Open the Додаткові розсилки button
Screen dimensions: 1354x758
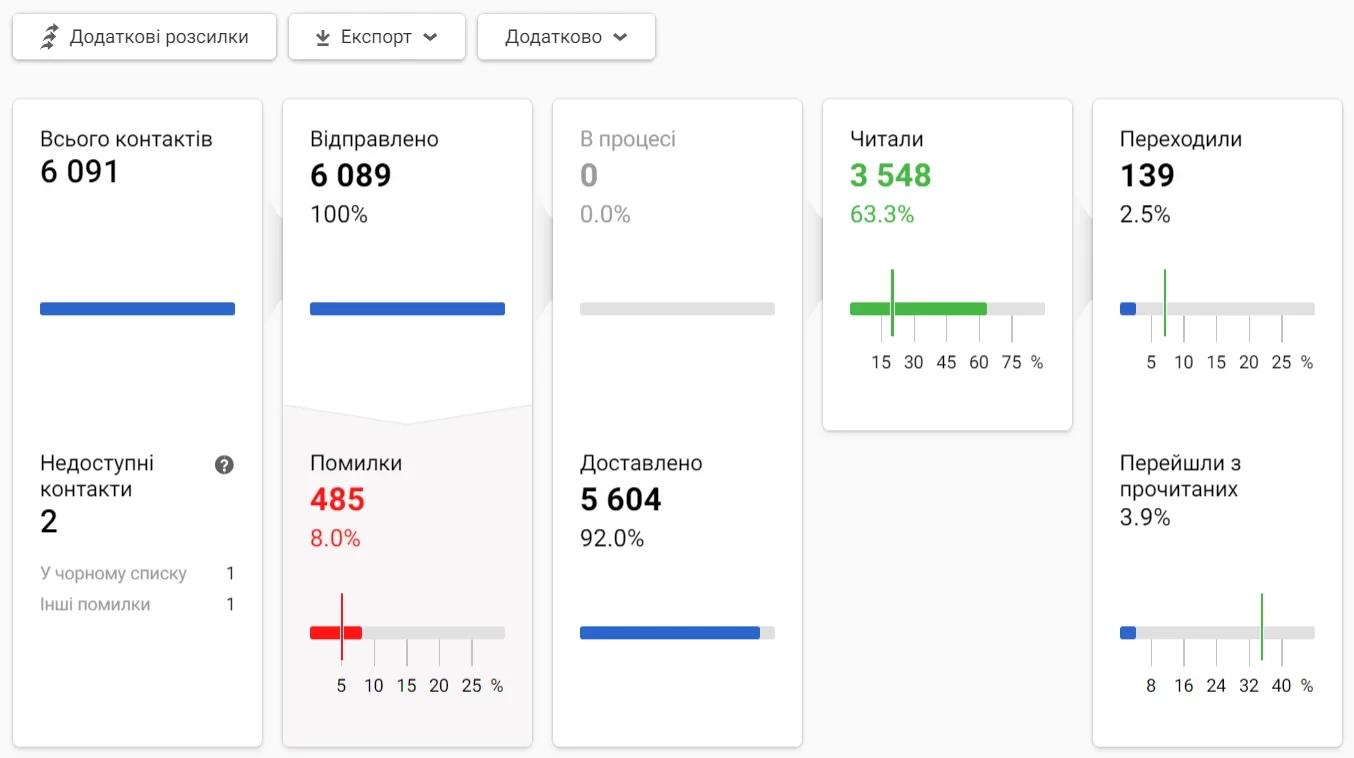tap(144, 37)
